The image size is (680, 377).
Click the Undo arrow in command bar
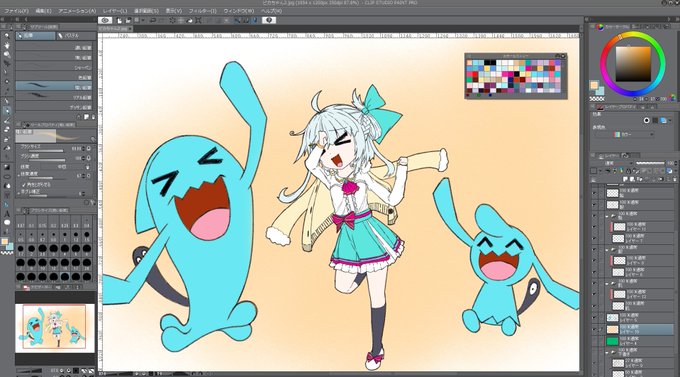tap(153, 20)
